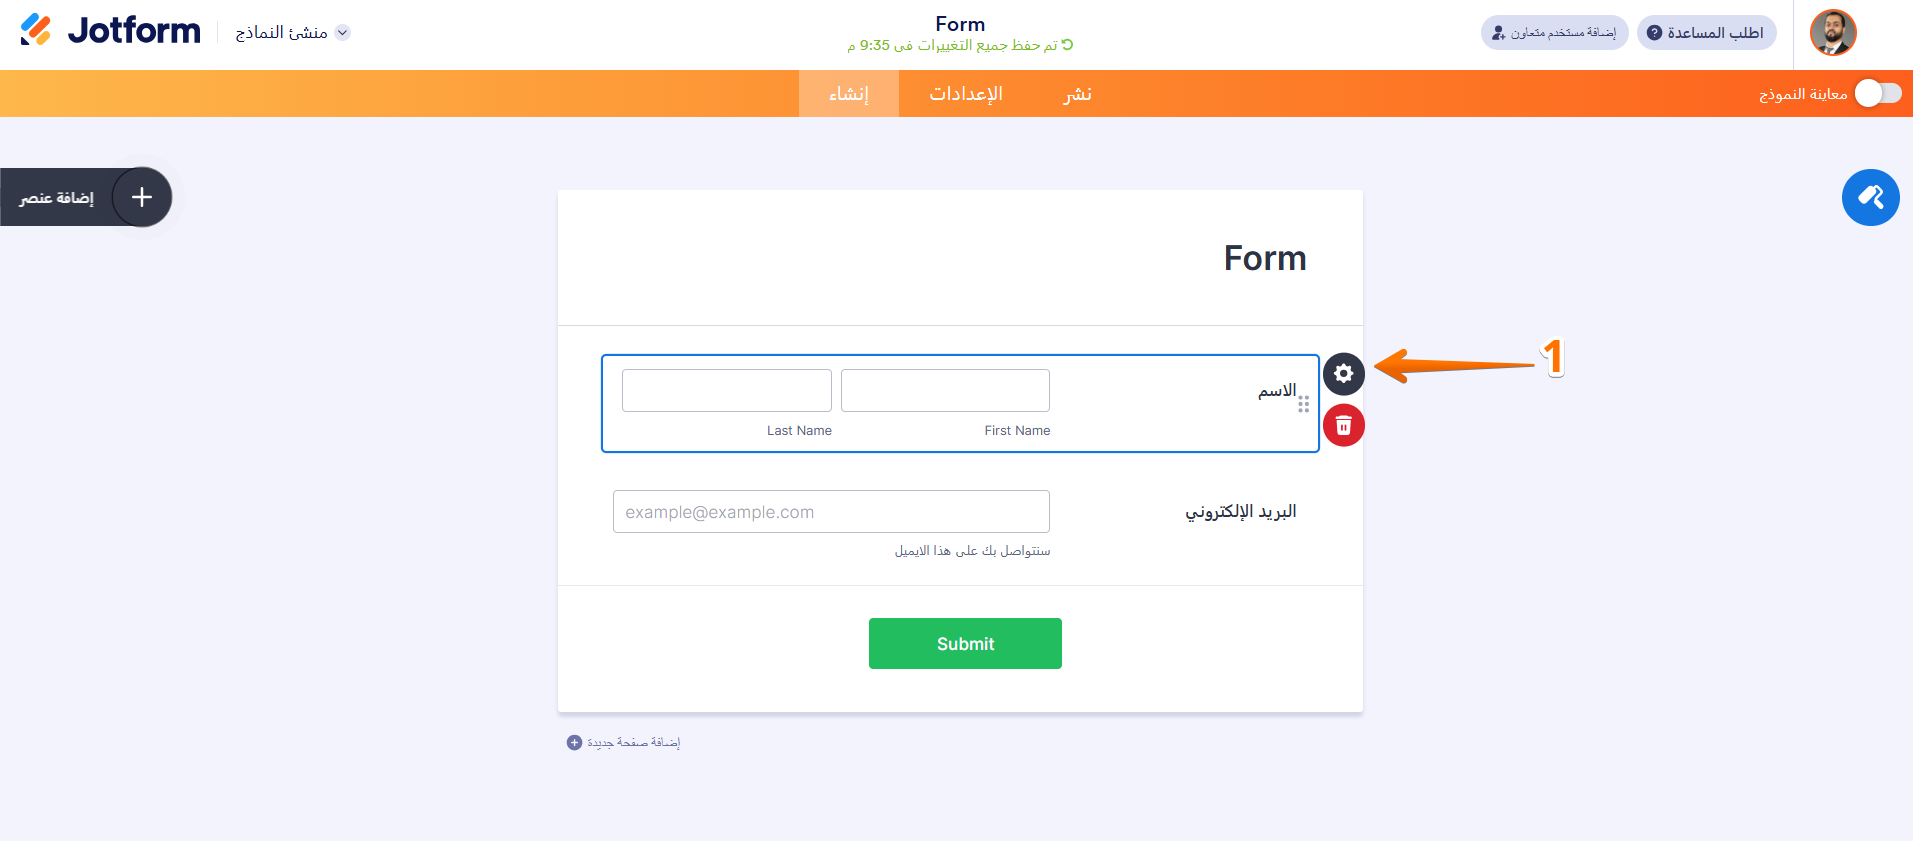This screenshot has width=1913, height=841.
Task: Click the green Submit button
Action: pos(965,643)
